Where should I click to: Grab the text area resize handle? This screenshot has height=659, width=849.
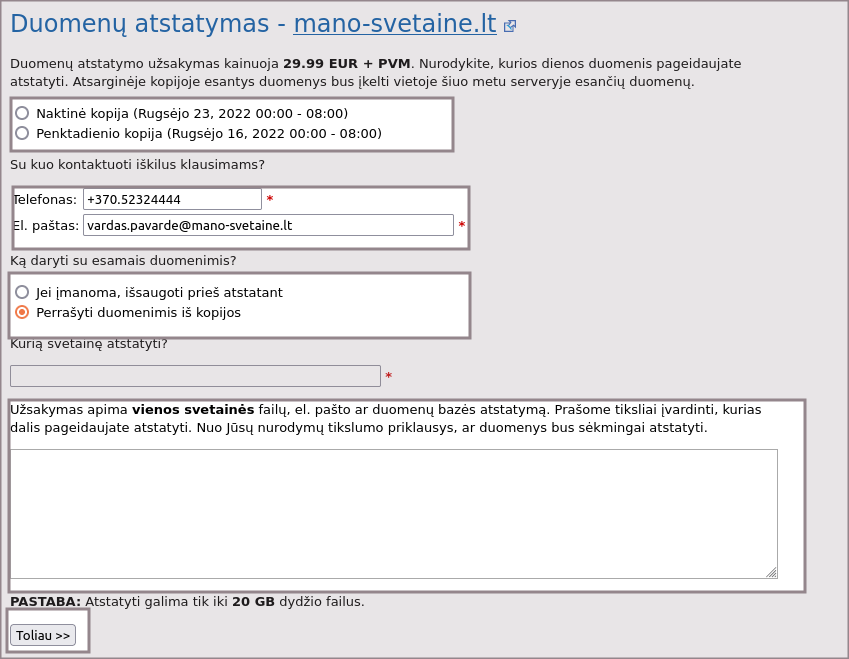coord(771,572)
